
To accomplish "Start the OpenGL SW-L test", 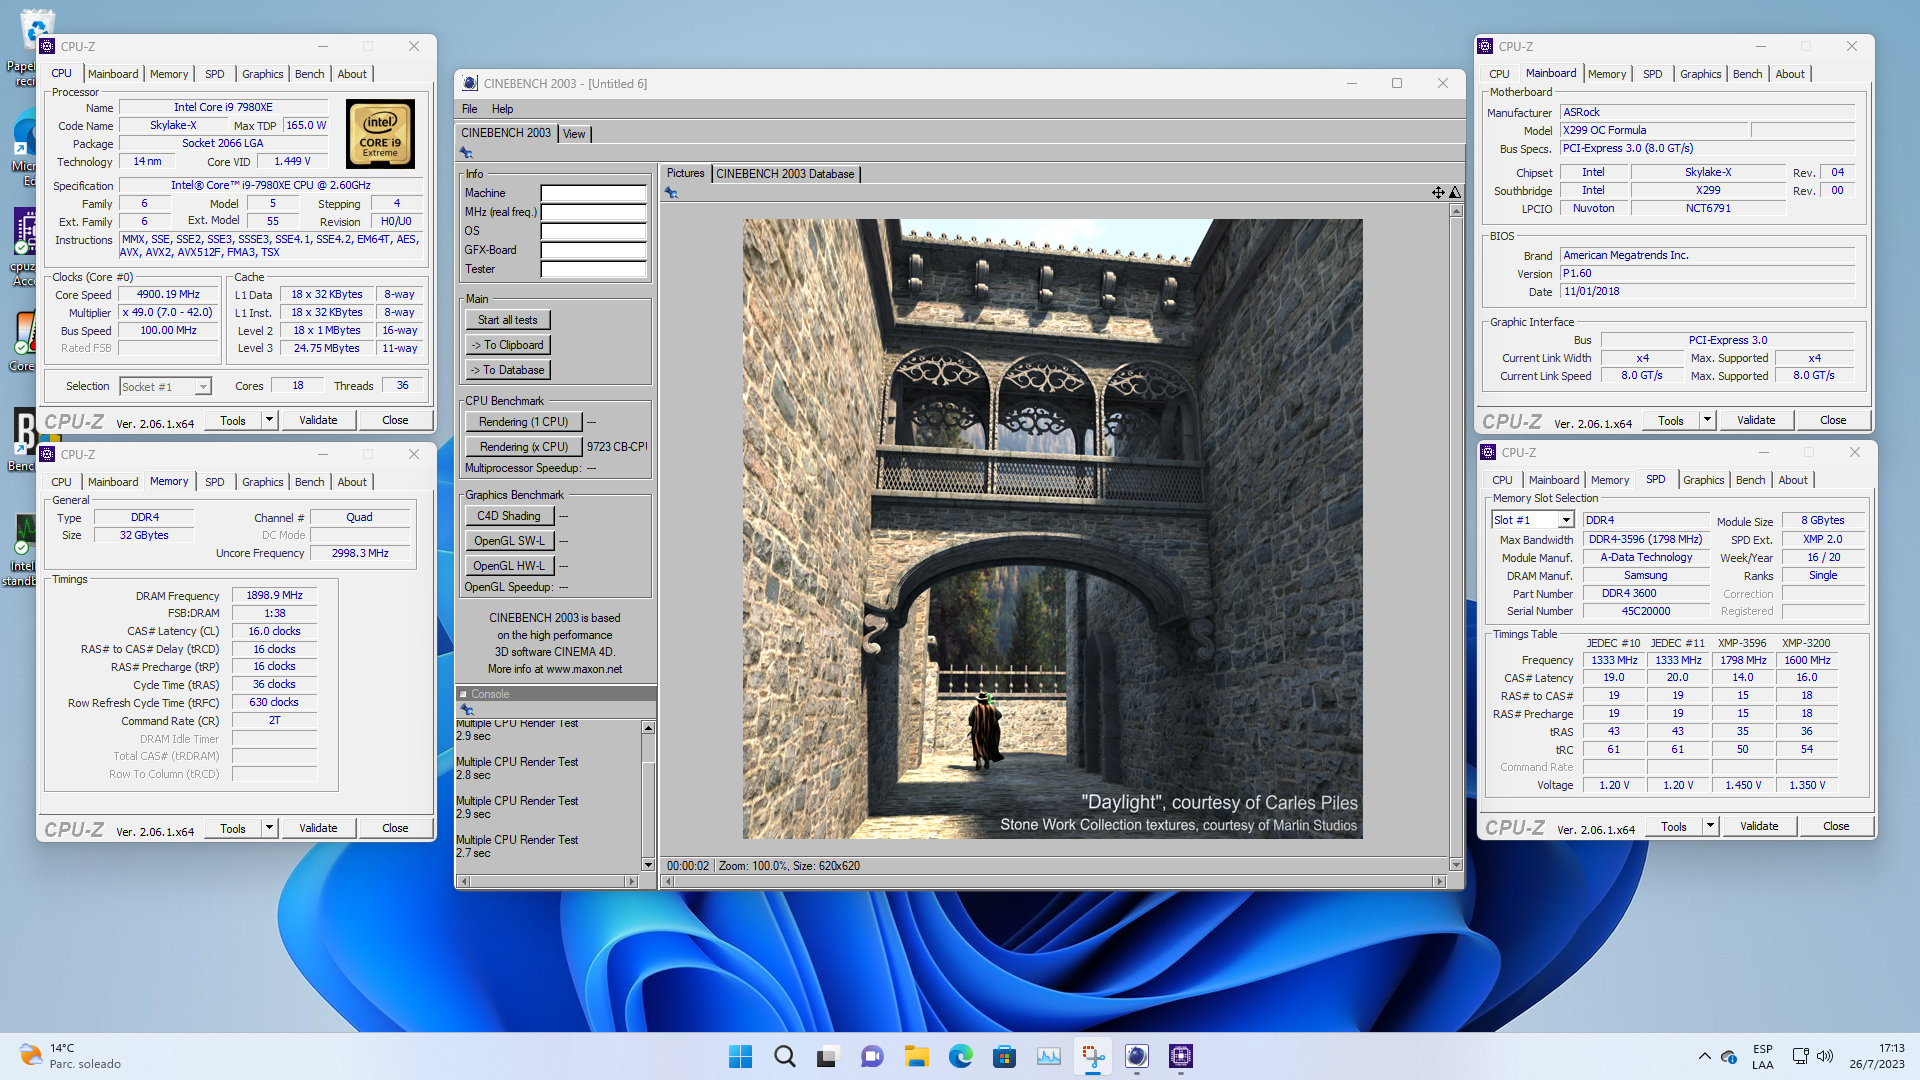I will (x=509, y=541).
